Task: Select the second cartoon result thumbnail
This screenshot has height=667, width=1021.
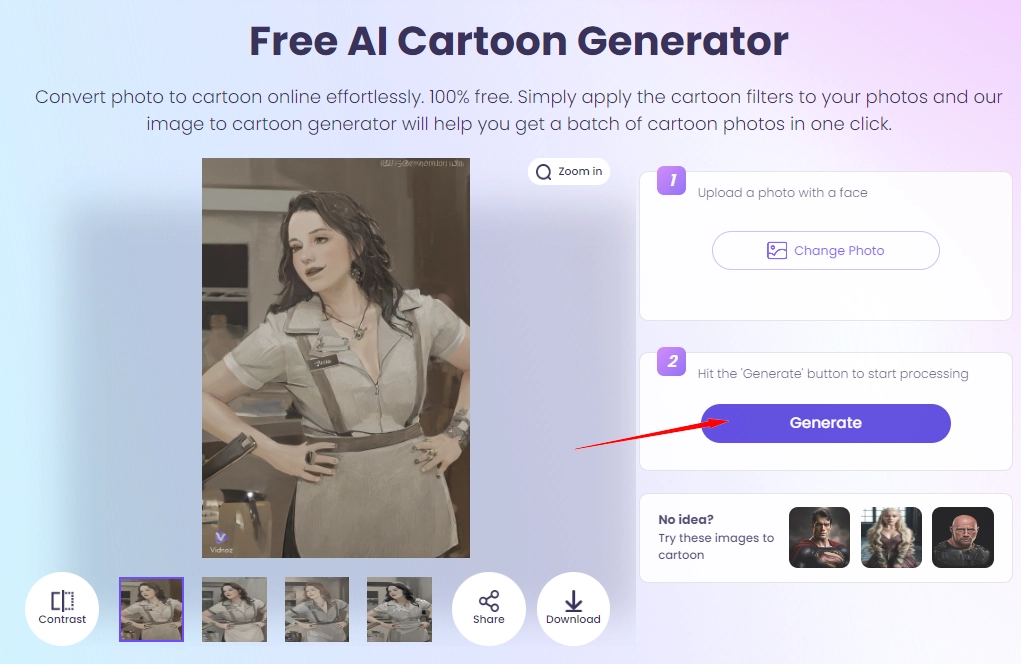Action: [x=234, y=609]
